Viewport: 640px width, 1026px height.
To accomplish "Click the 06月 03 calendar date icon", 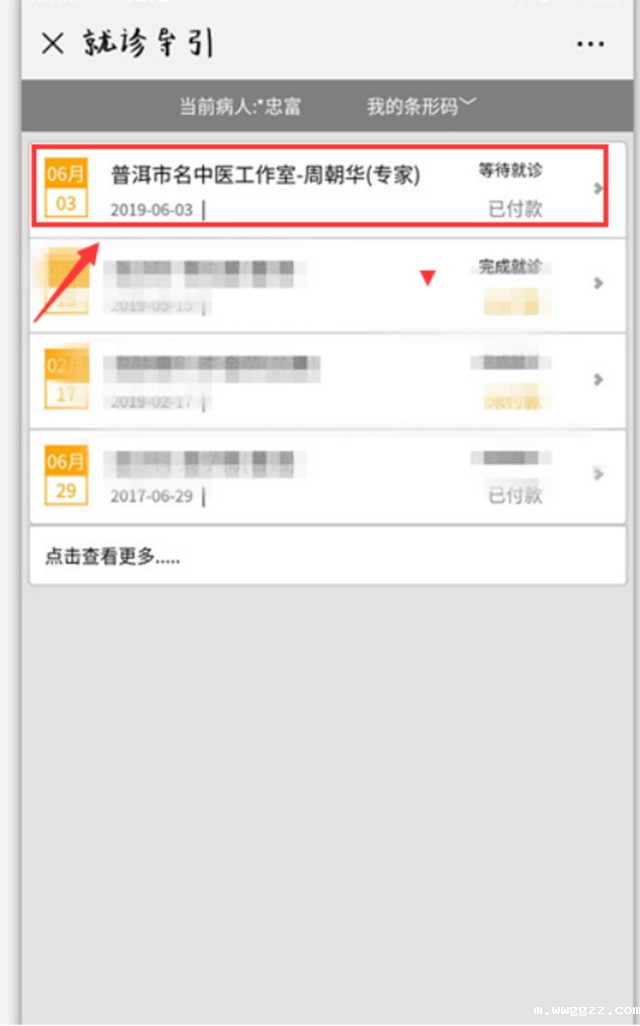I will click(x=65, y=187).
